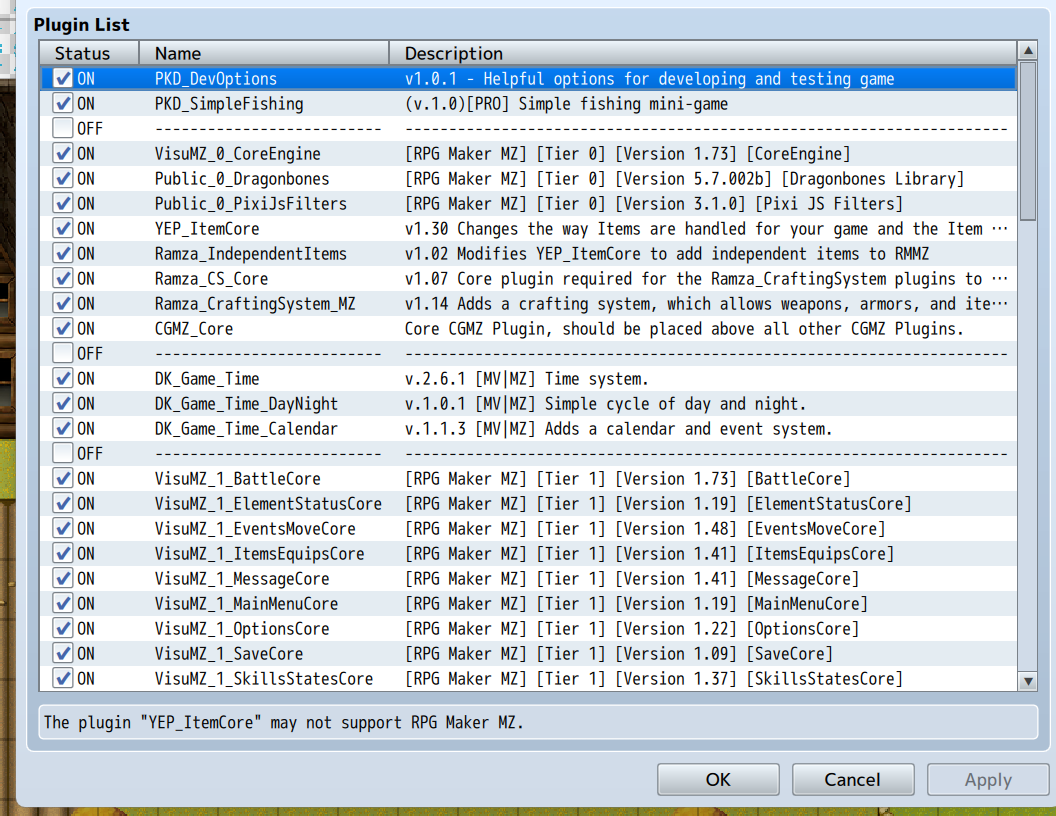1056x816 pixels.
Task: Select the VisuMZ_1_SaveCore plugin name
Action: [x=229, y=654]
